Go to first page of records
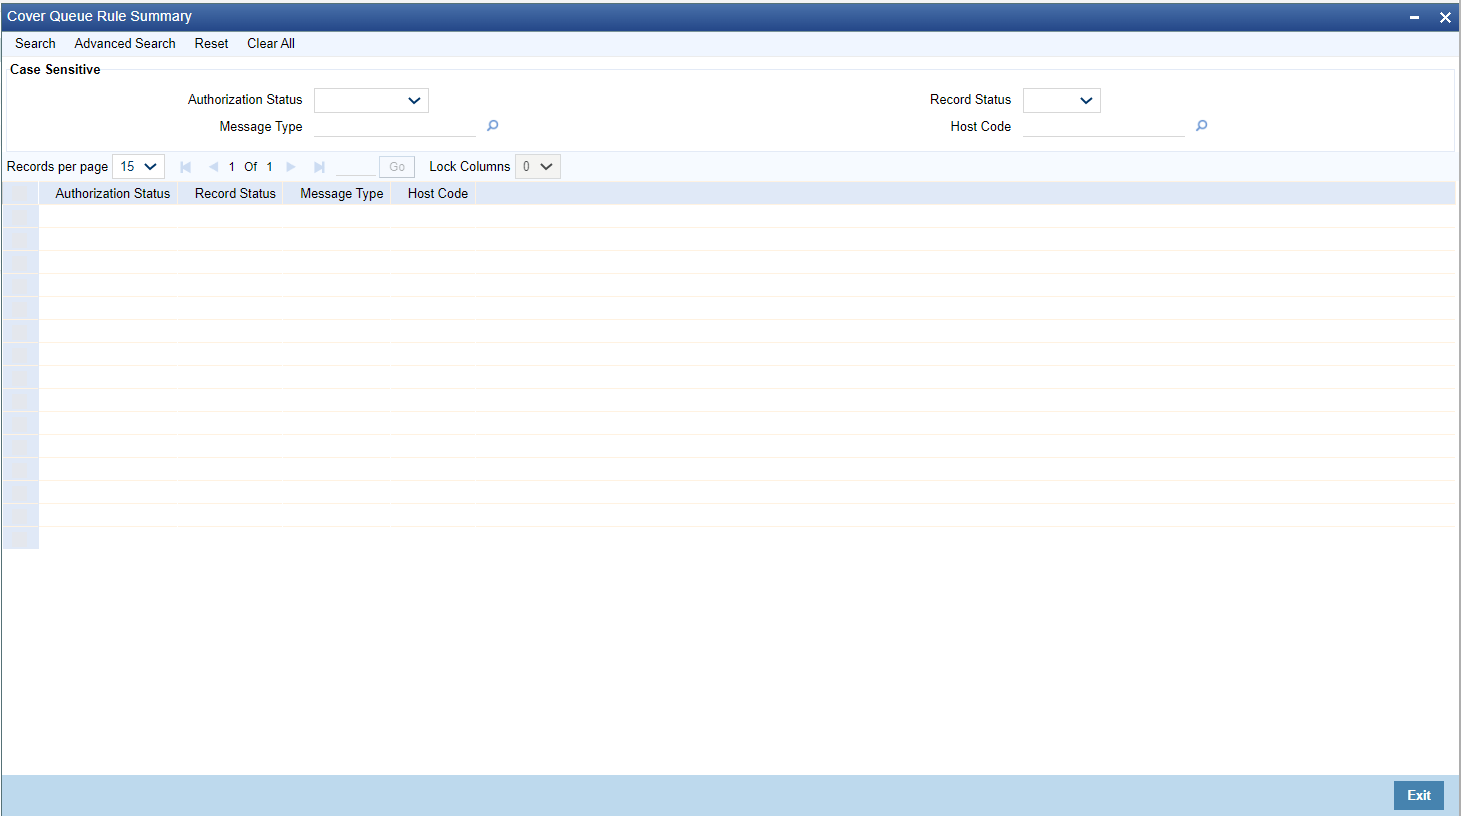The image size is (1461, 816). 185,167
